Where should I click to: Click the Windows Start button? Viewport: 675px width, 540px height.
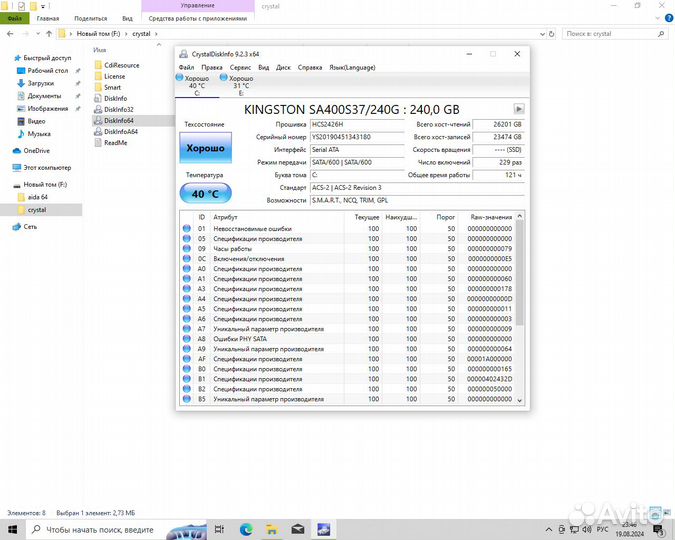[x=11, y=528]
